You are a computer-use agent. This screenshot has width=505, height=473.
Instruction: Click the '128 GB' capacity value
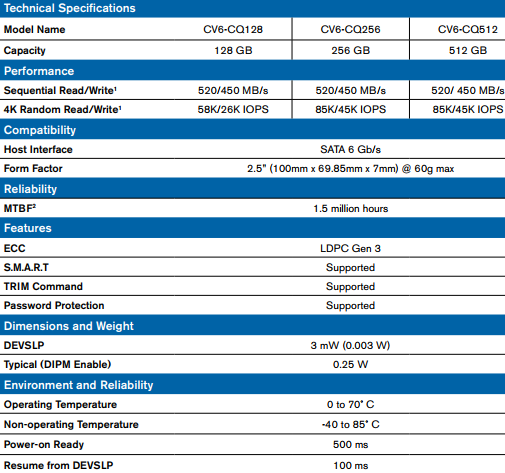233,50
